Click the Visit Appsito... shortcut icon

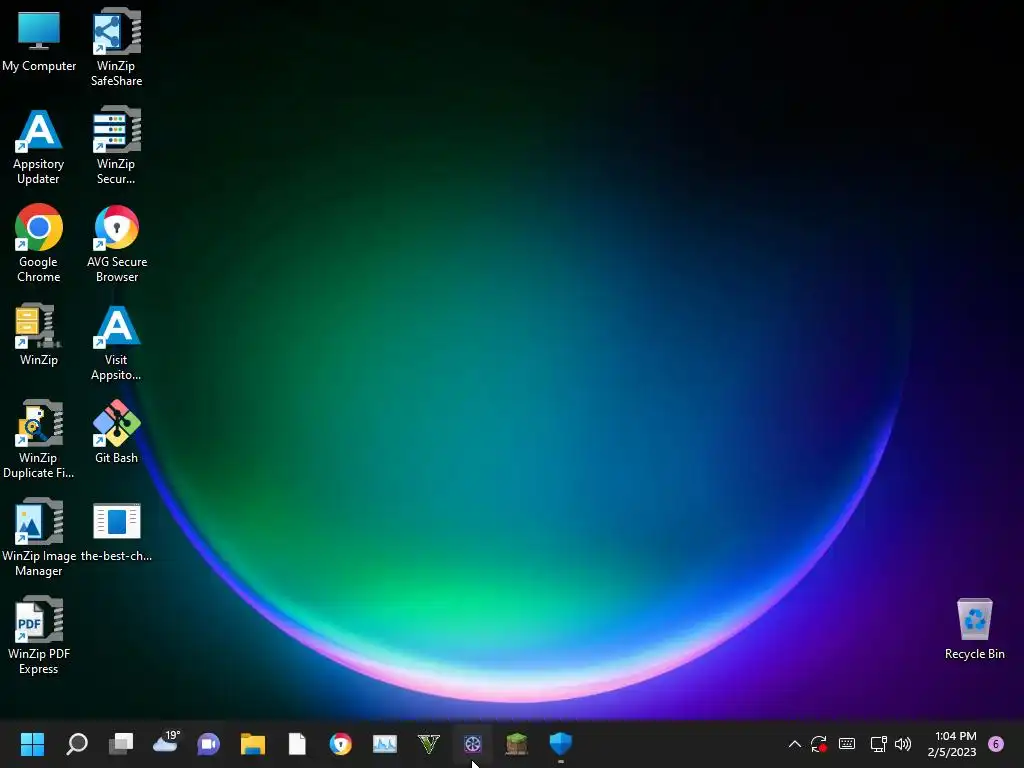116,343
